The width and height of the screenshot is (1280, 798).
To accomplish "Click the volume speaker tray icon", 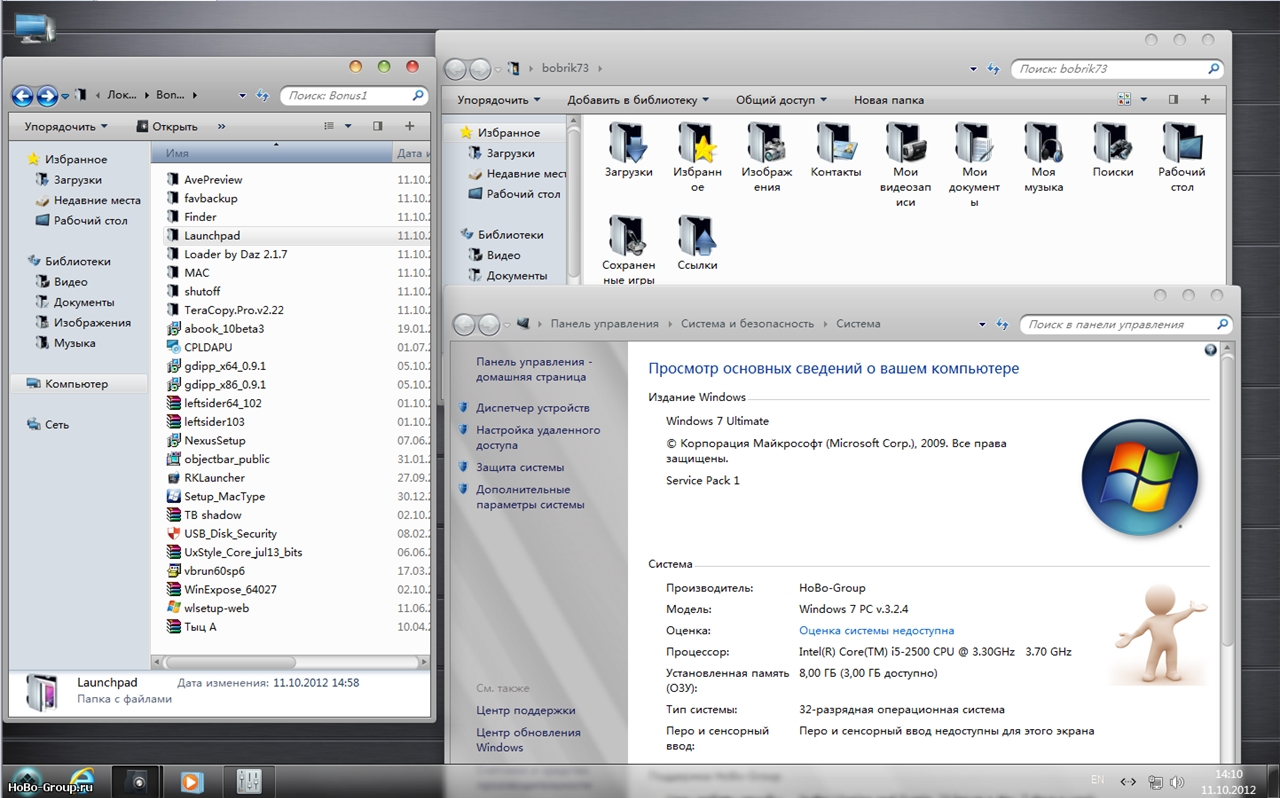I will click(1177, 782).
